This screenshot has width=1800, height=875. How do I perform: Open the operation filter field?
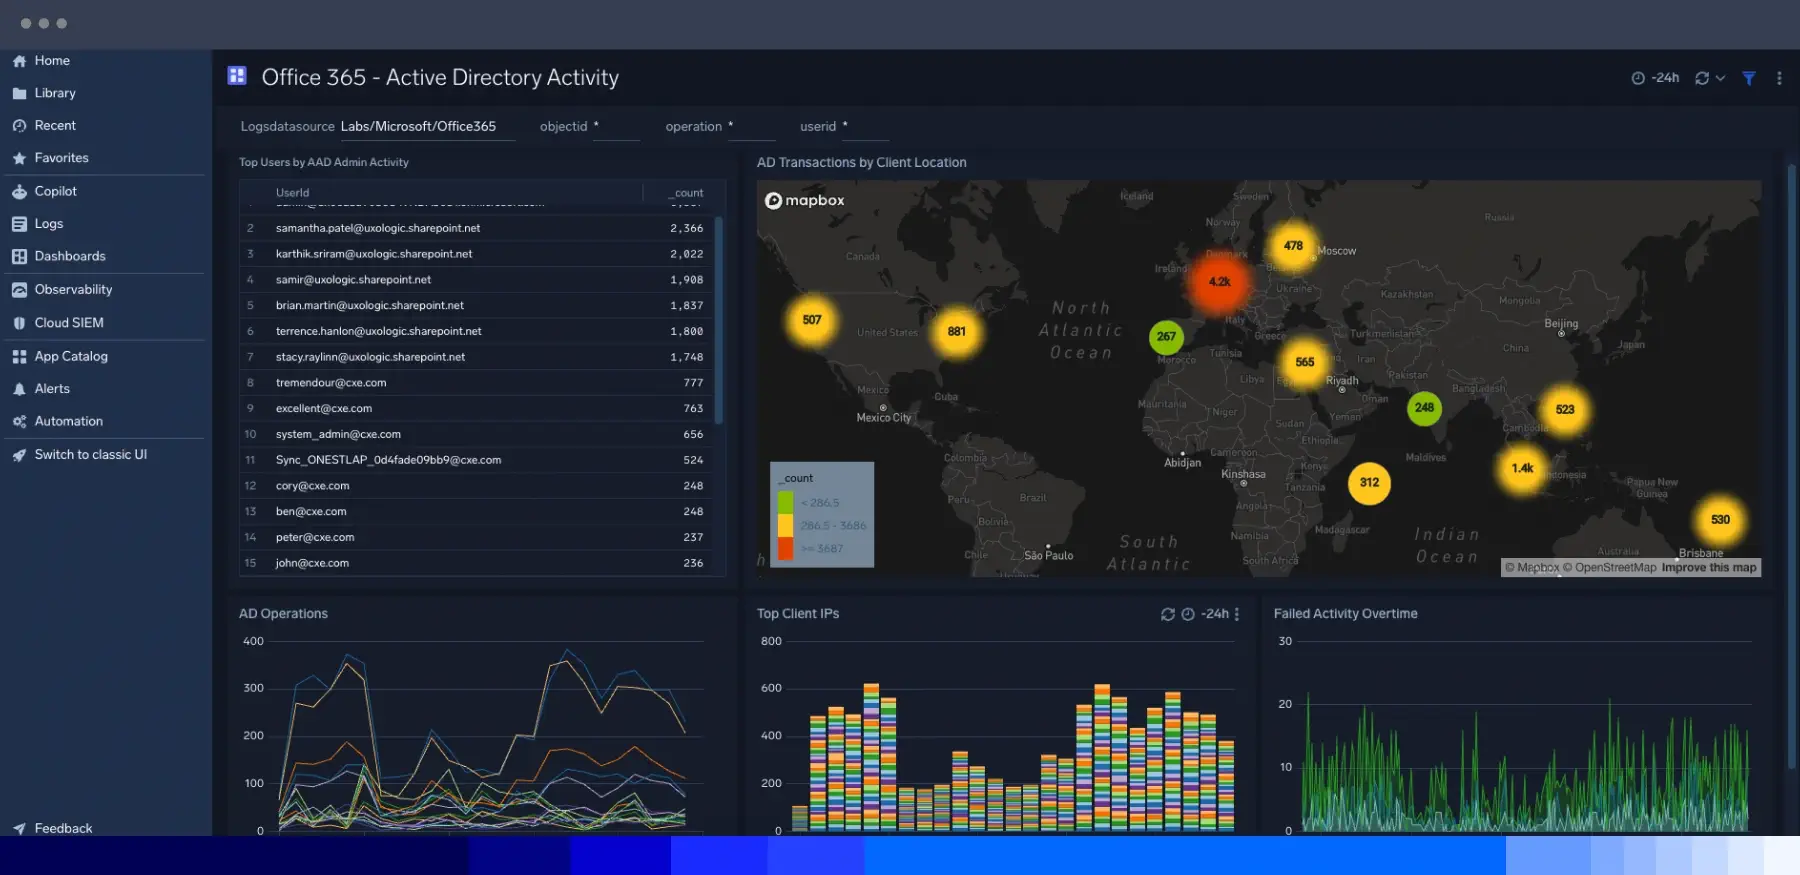(751, 127)
